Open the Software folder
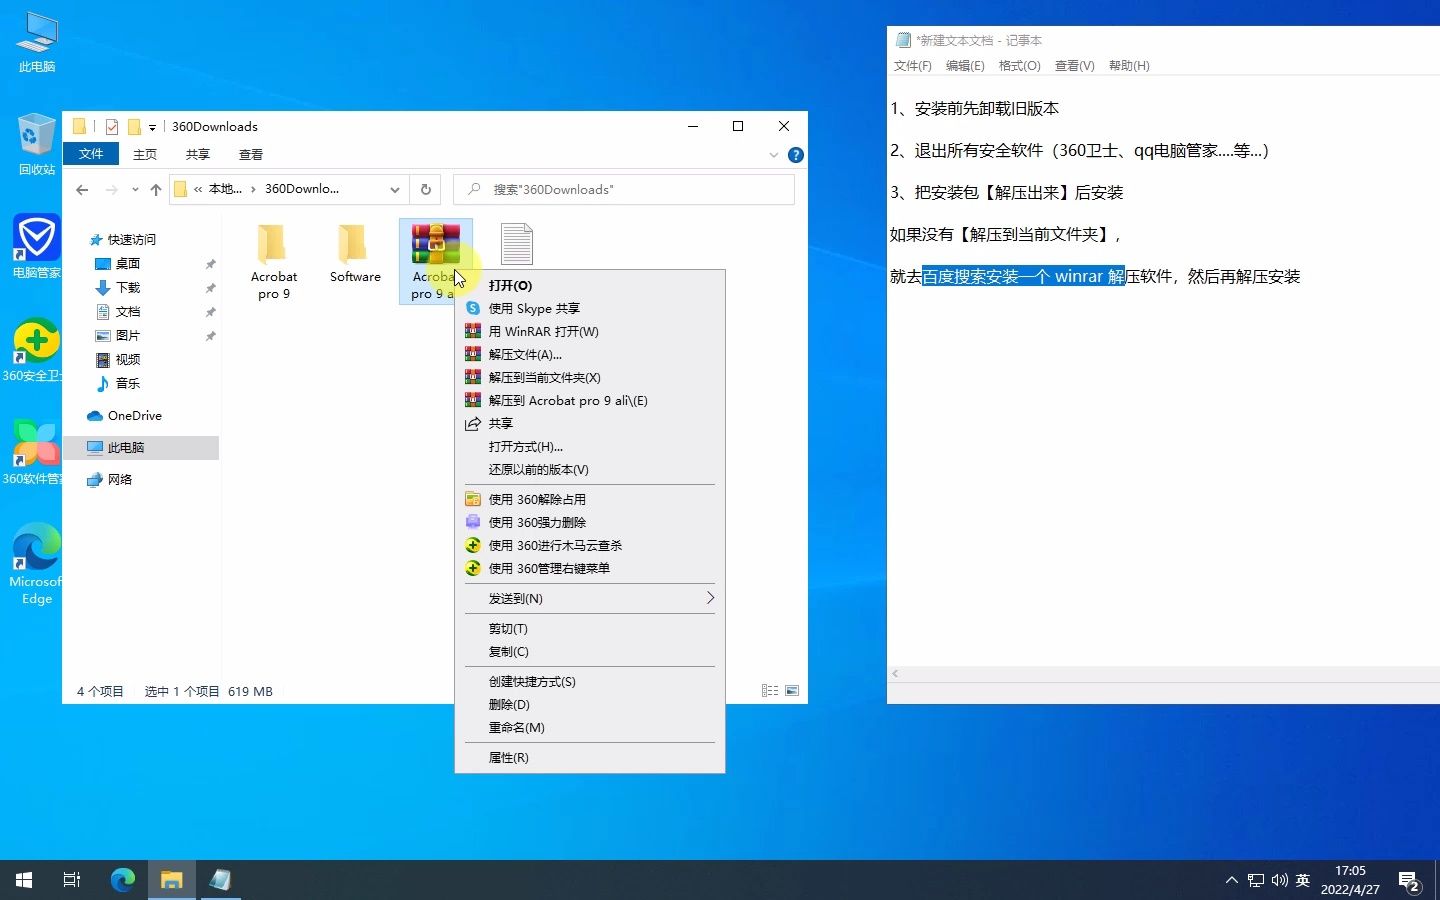 click(x=355, y=250)
